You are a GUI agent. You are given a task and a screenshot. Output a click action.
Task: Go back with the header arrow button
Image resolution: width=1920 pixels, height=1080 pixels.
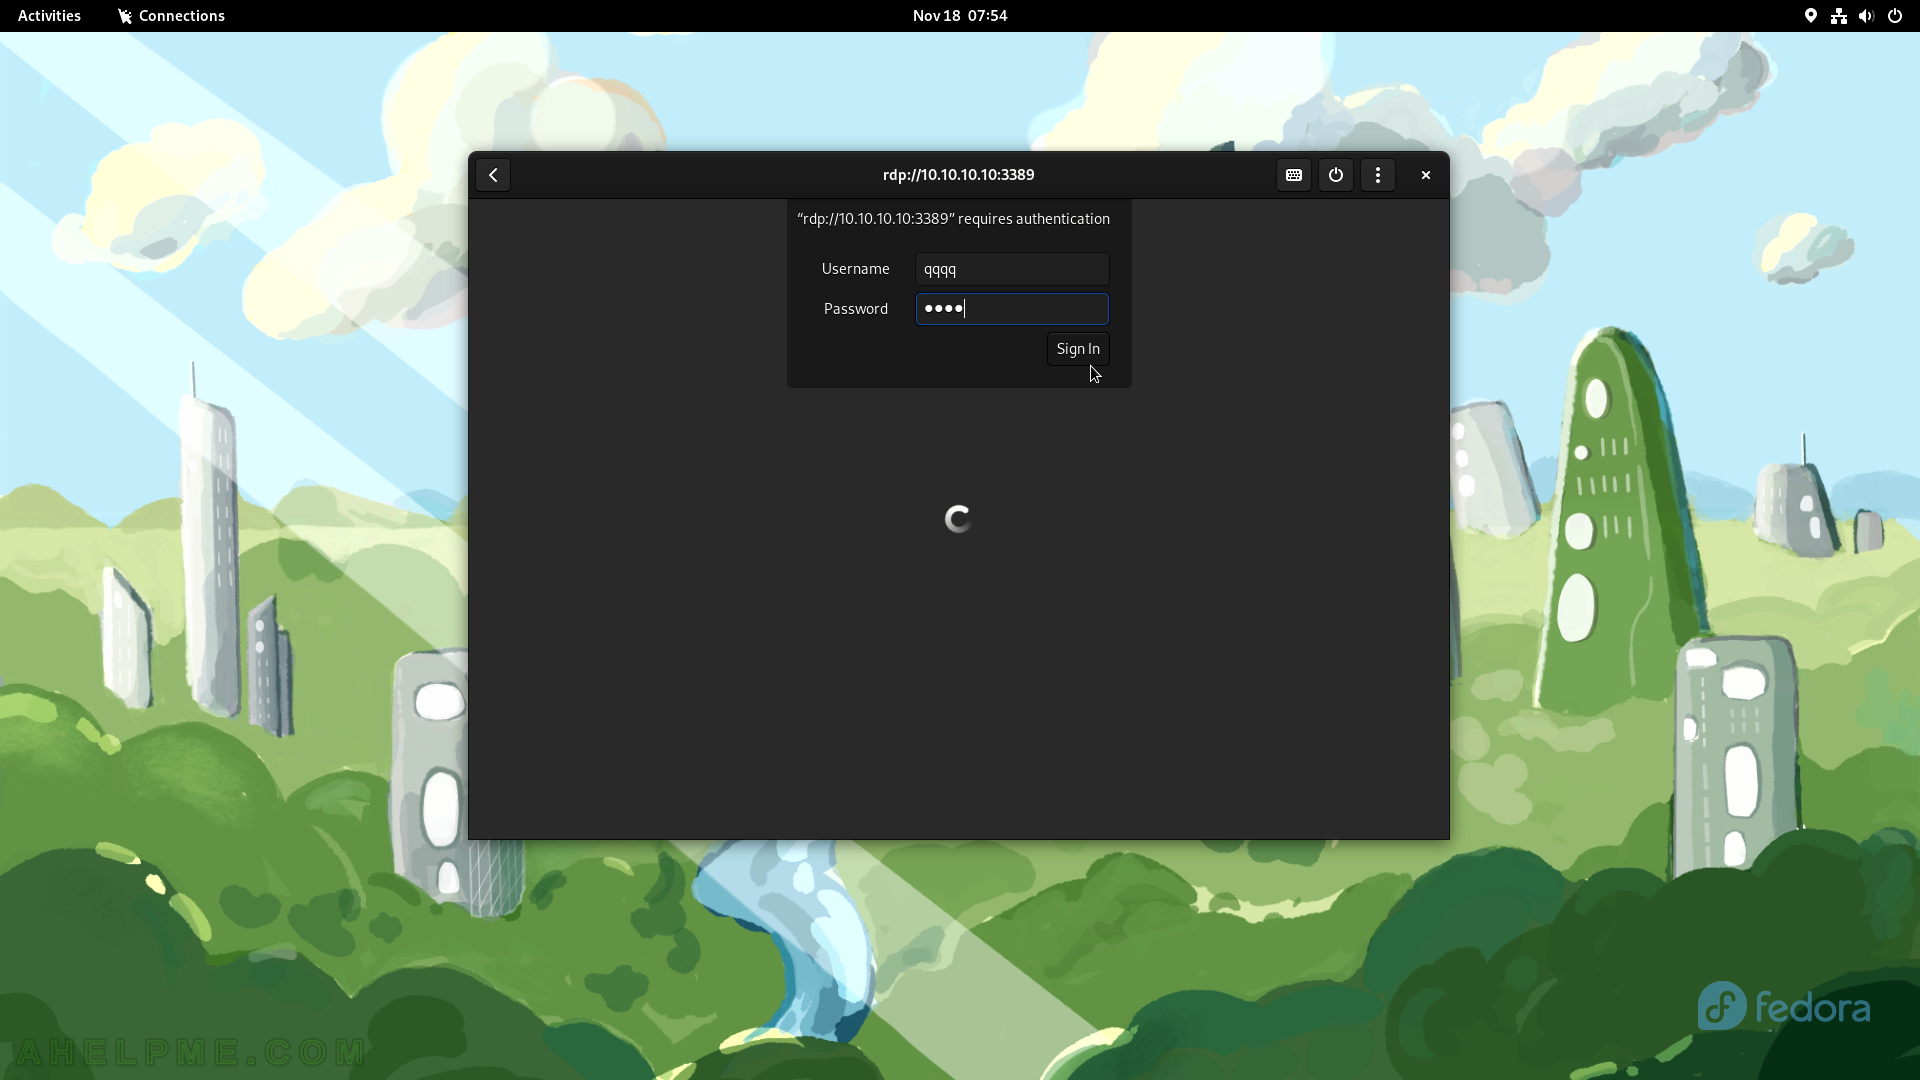[x=493, y=175]
